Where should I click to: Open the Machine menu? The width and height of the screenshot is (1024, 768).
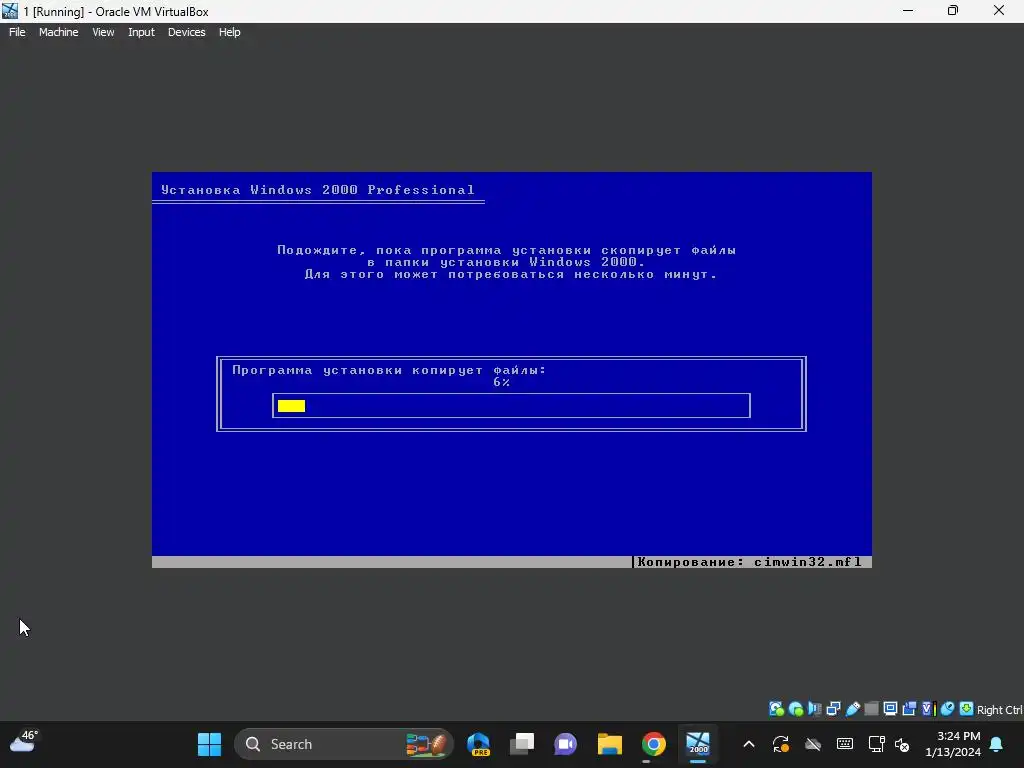58,32
